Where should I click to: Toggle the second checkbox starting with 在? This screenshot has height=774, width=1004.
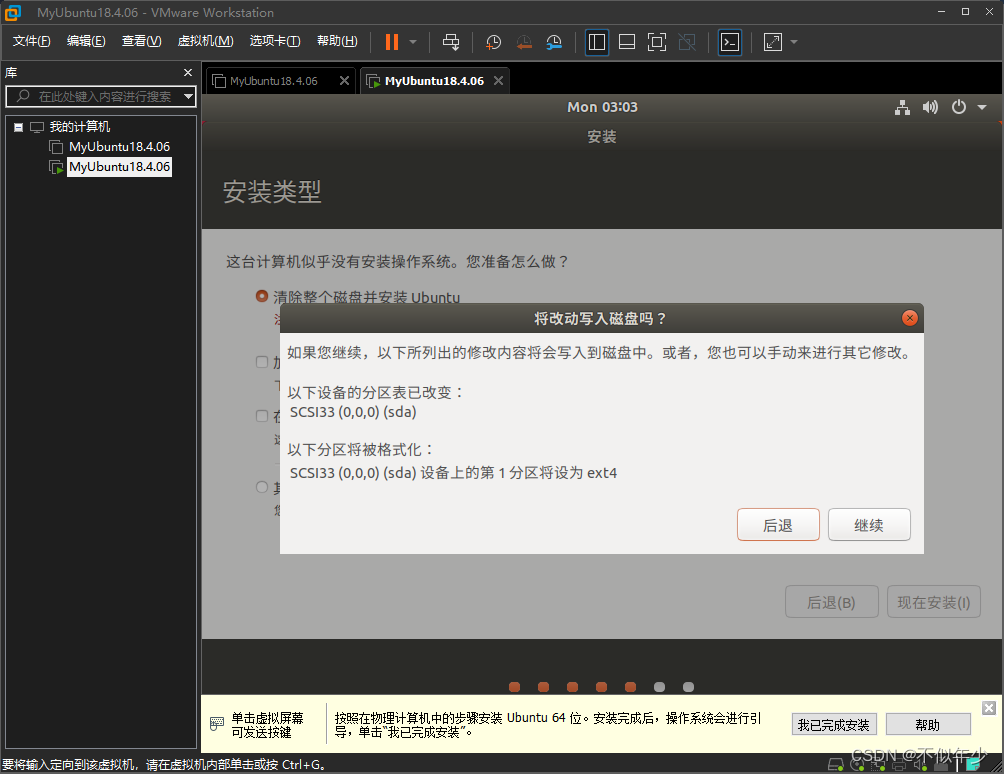coord(261,416)
